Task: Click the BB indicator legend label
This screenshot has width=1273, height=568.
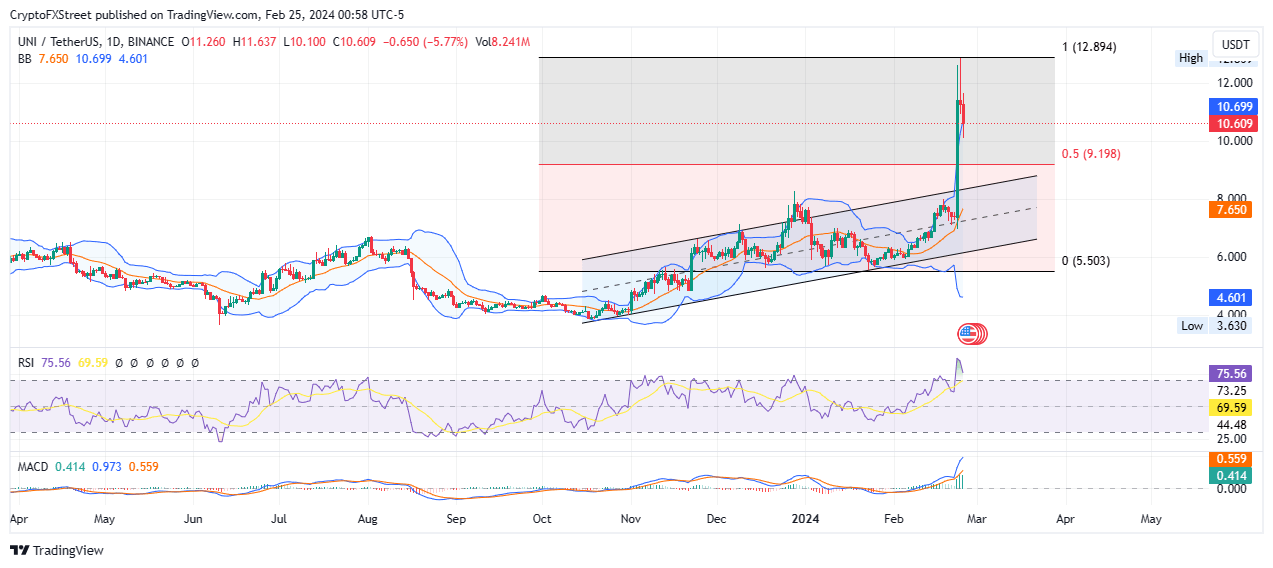Action: click(x=26, y=59)
